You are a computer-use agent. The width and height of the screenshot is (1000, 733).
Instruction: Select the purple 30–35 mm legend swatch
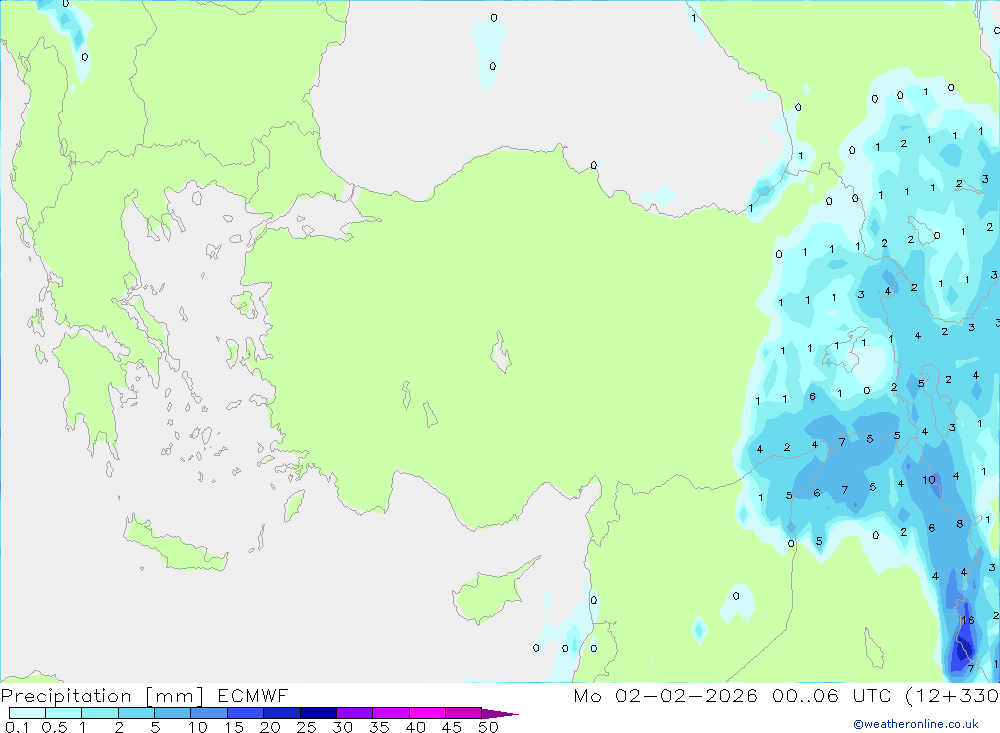[354, 713]
